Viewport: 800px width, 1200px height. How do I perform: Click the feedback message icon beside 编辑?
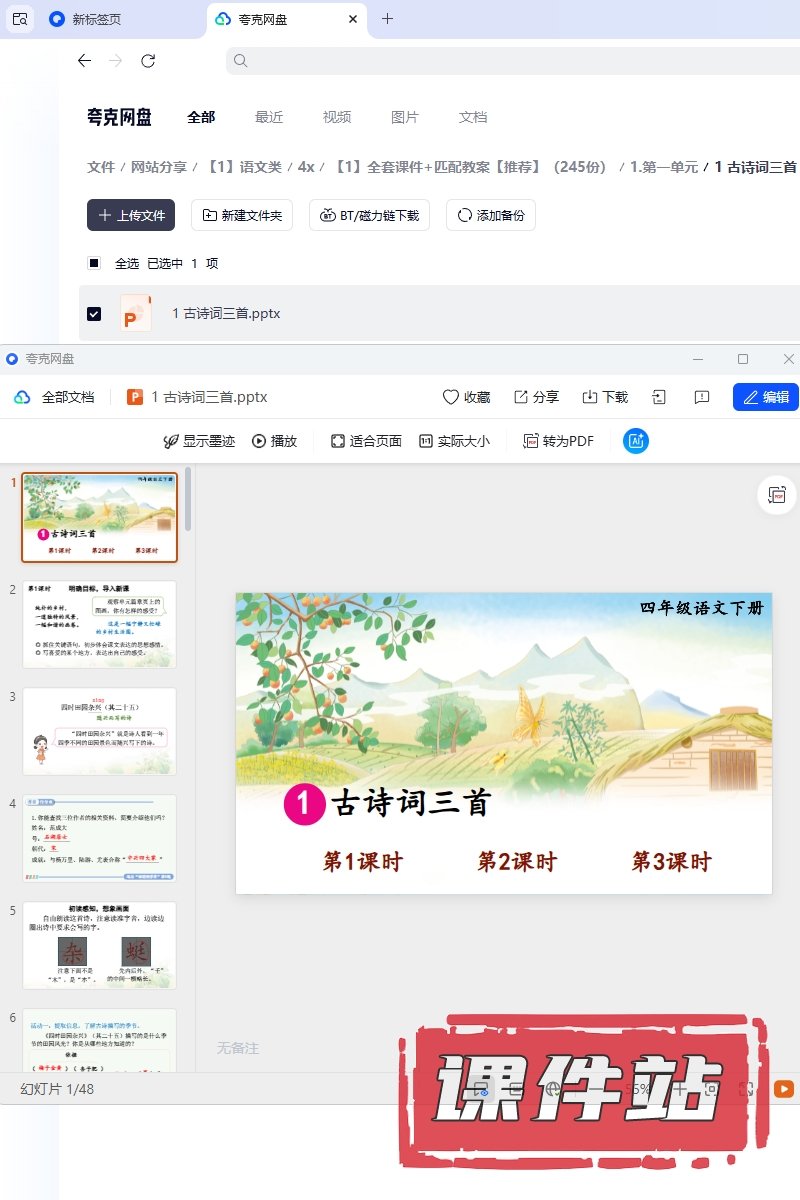click(x=702, y=397)
